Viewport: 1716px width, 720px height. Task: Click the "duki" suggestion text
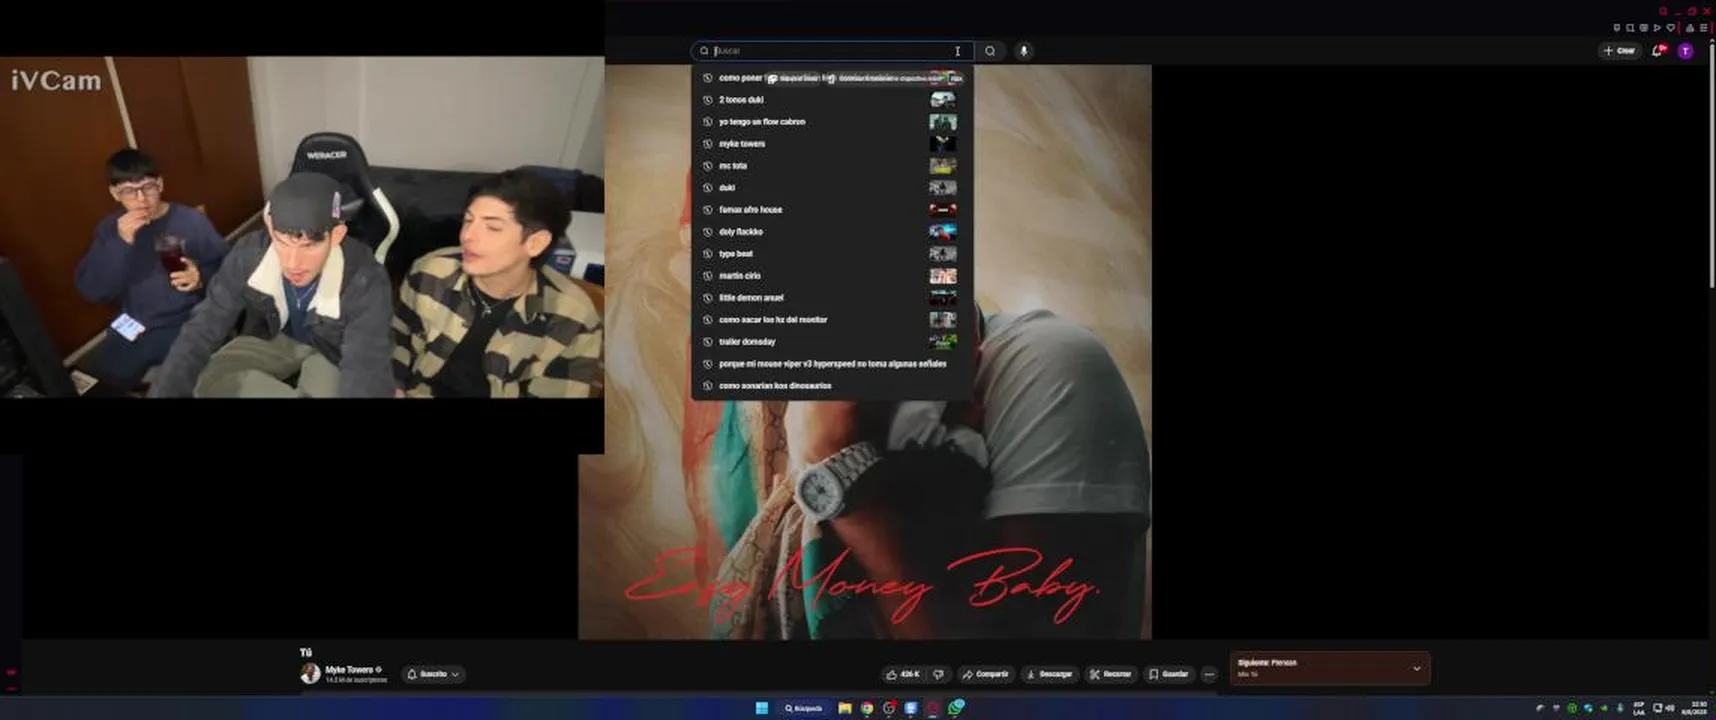[x=727, y=188]
